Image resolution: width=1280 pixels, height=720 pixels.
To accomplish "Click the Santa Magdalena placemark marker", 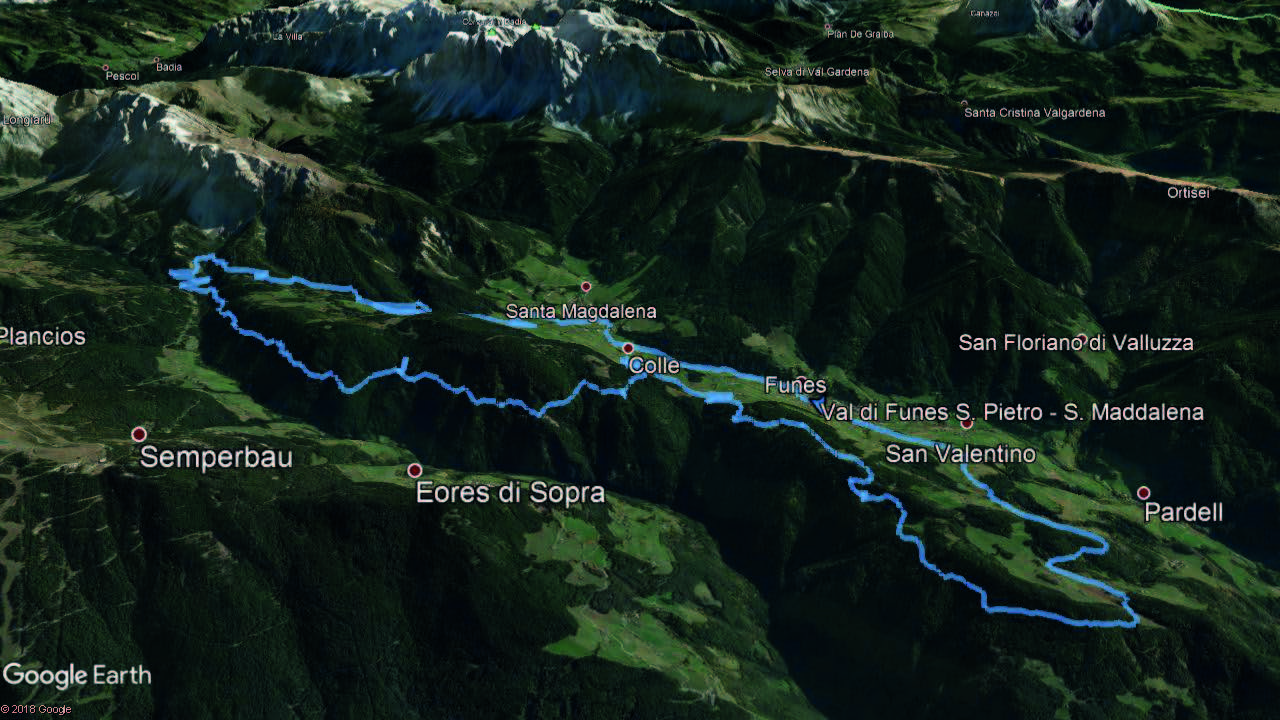I will (586, 287).
